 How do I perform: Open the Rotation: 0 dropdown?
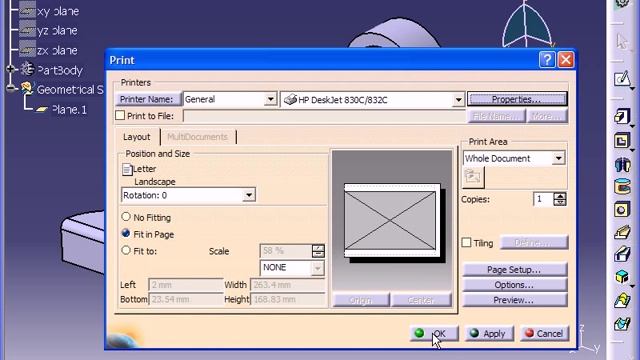pos(249,195)
